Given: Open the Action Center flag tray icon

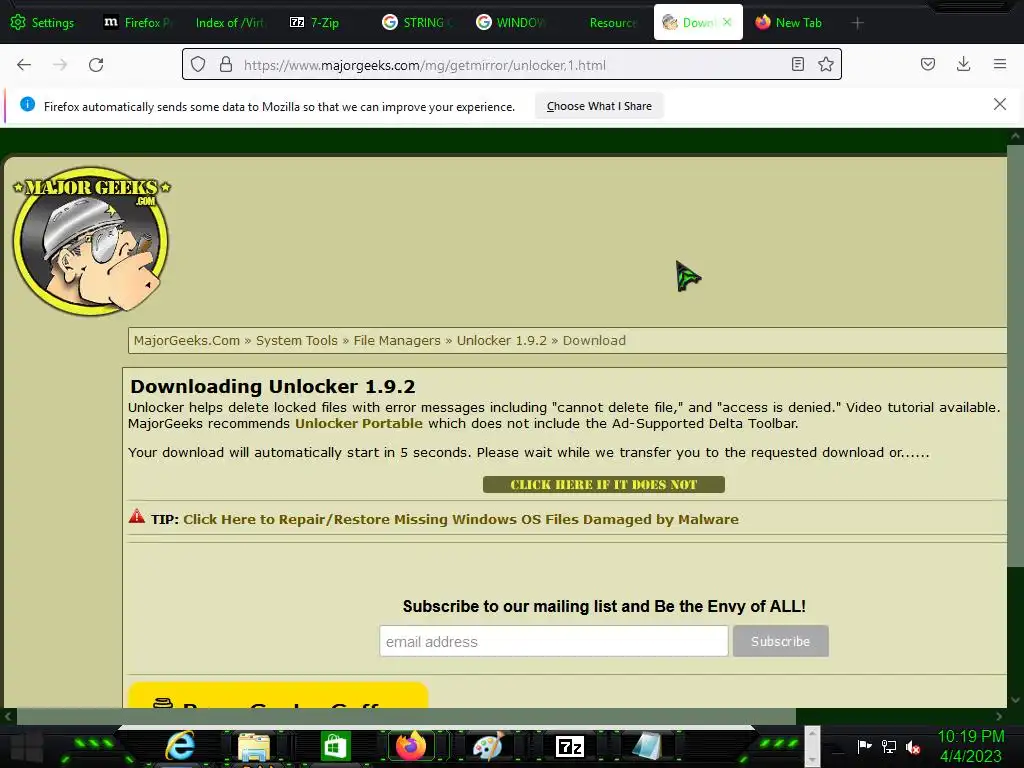Looking at the screenshot, I should 864,746.
